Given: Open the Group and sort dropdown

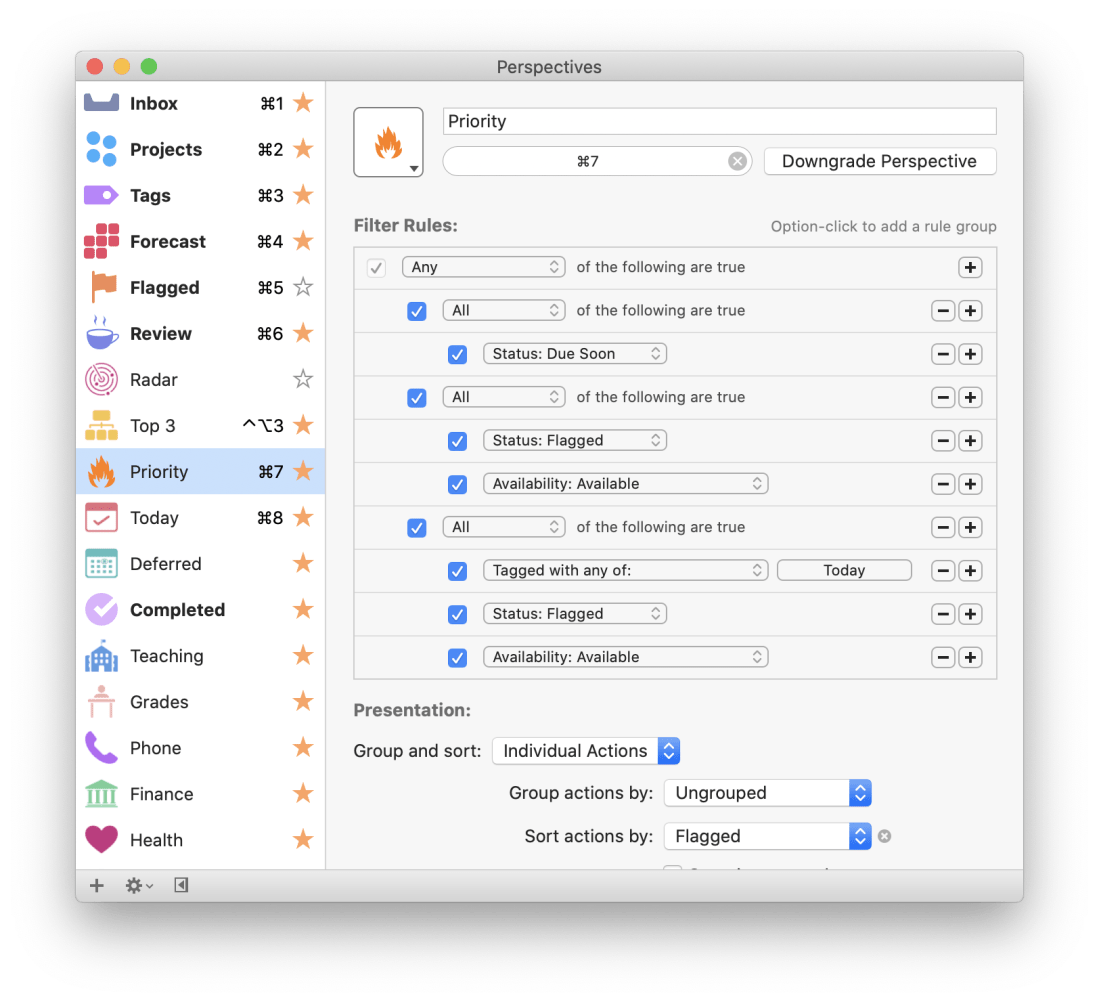Looking at the screenshot, I should coord(586,751).
